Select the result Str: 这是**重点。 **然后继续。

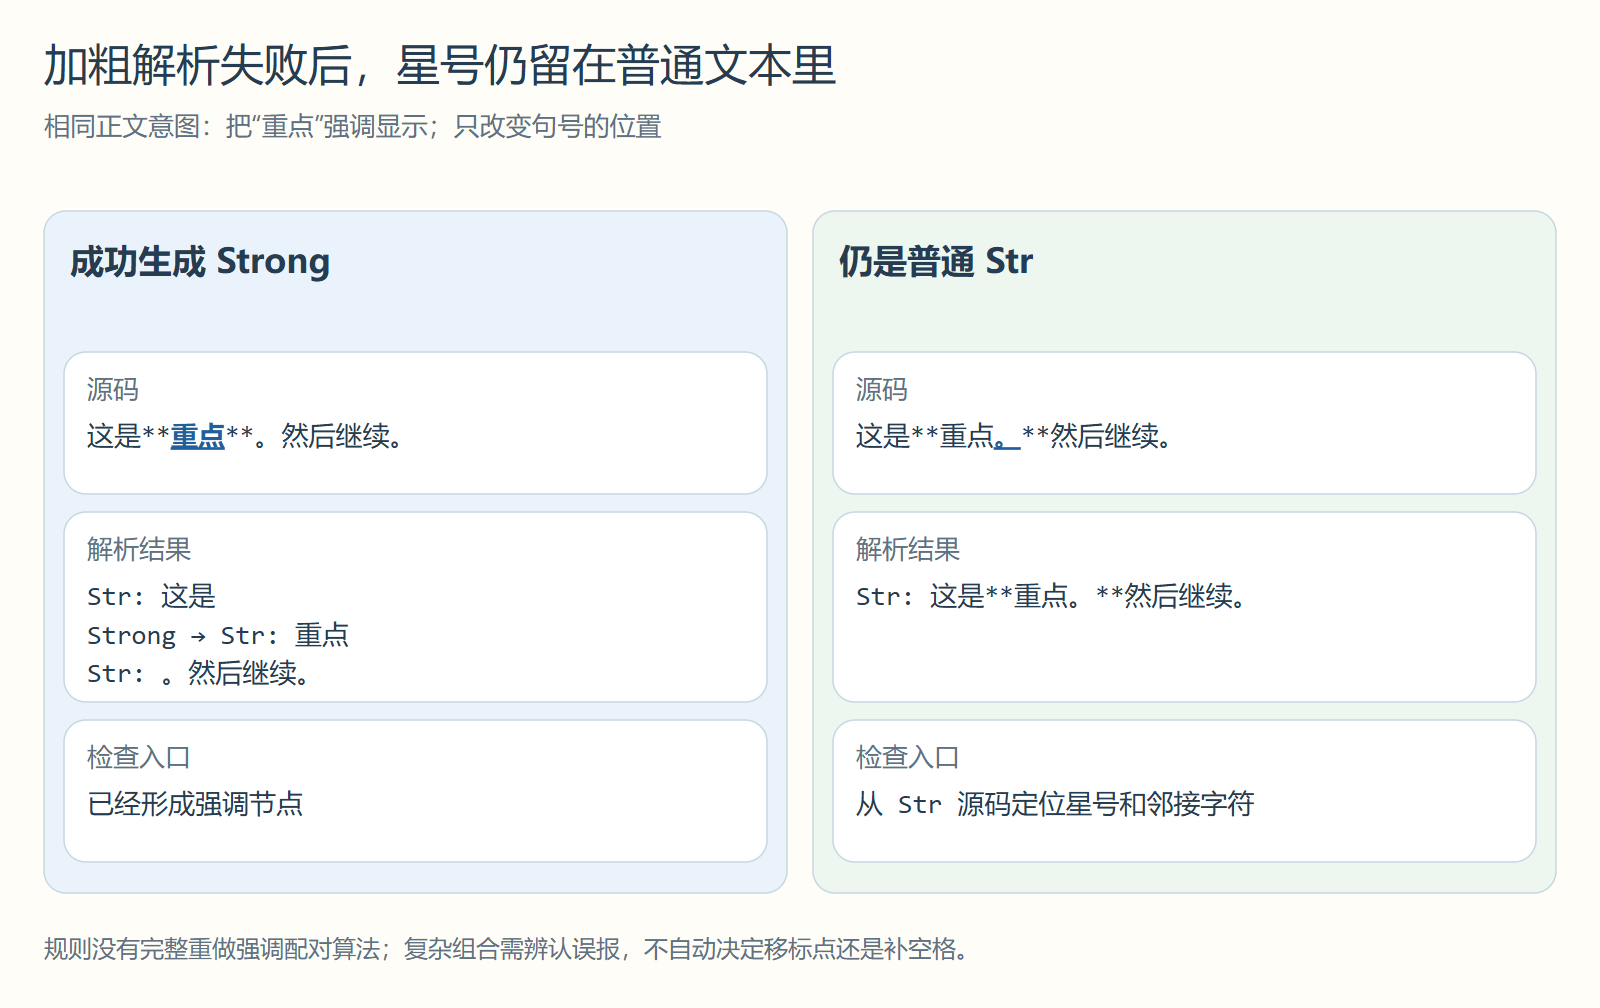[1051, 597]
